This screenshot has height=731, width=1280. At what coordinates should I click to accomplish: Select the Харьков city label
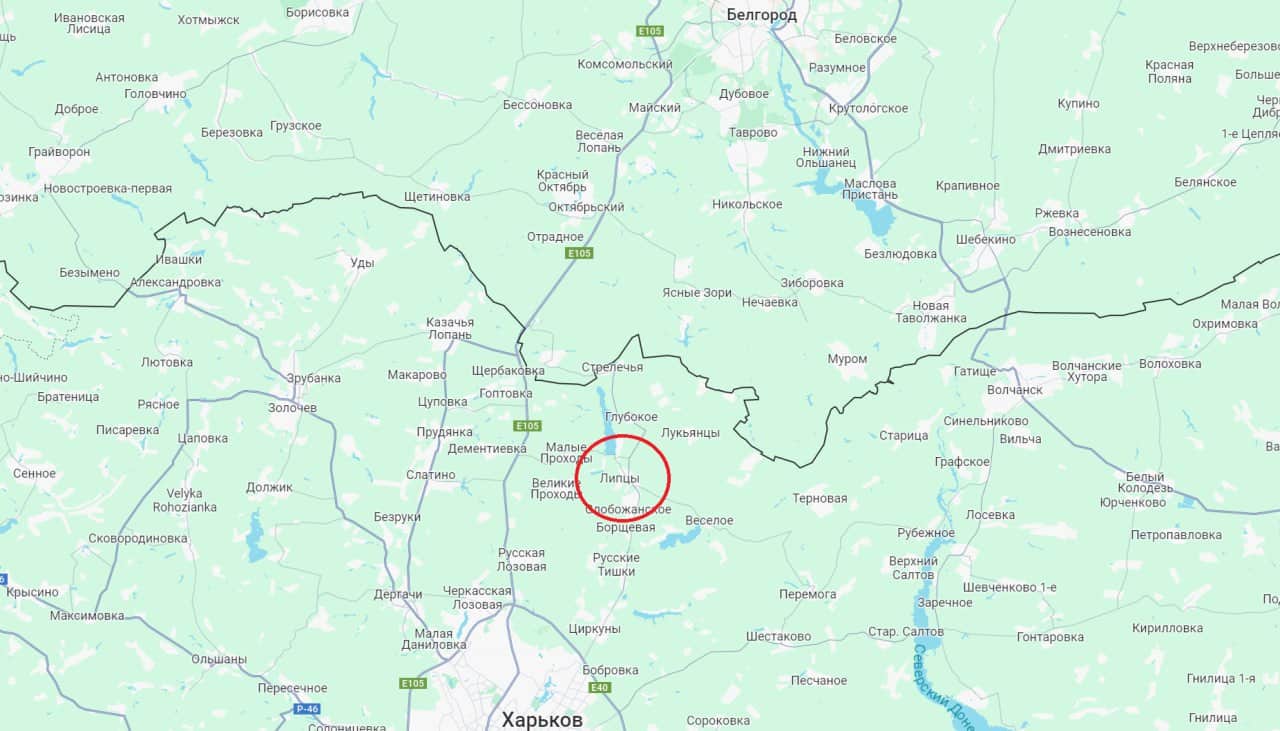[x=542, y=719]
